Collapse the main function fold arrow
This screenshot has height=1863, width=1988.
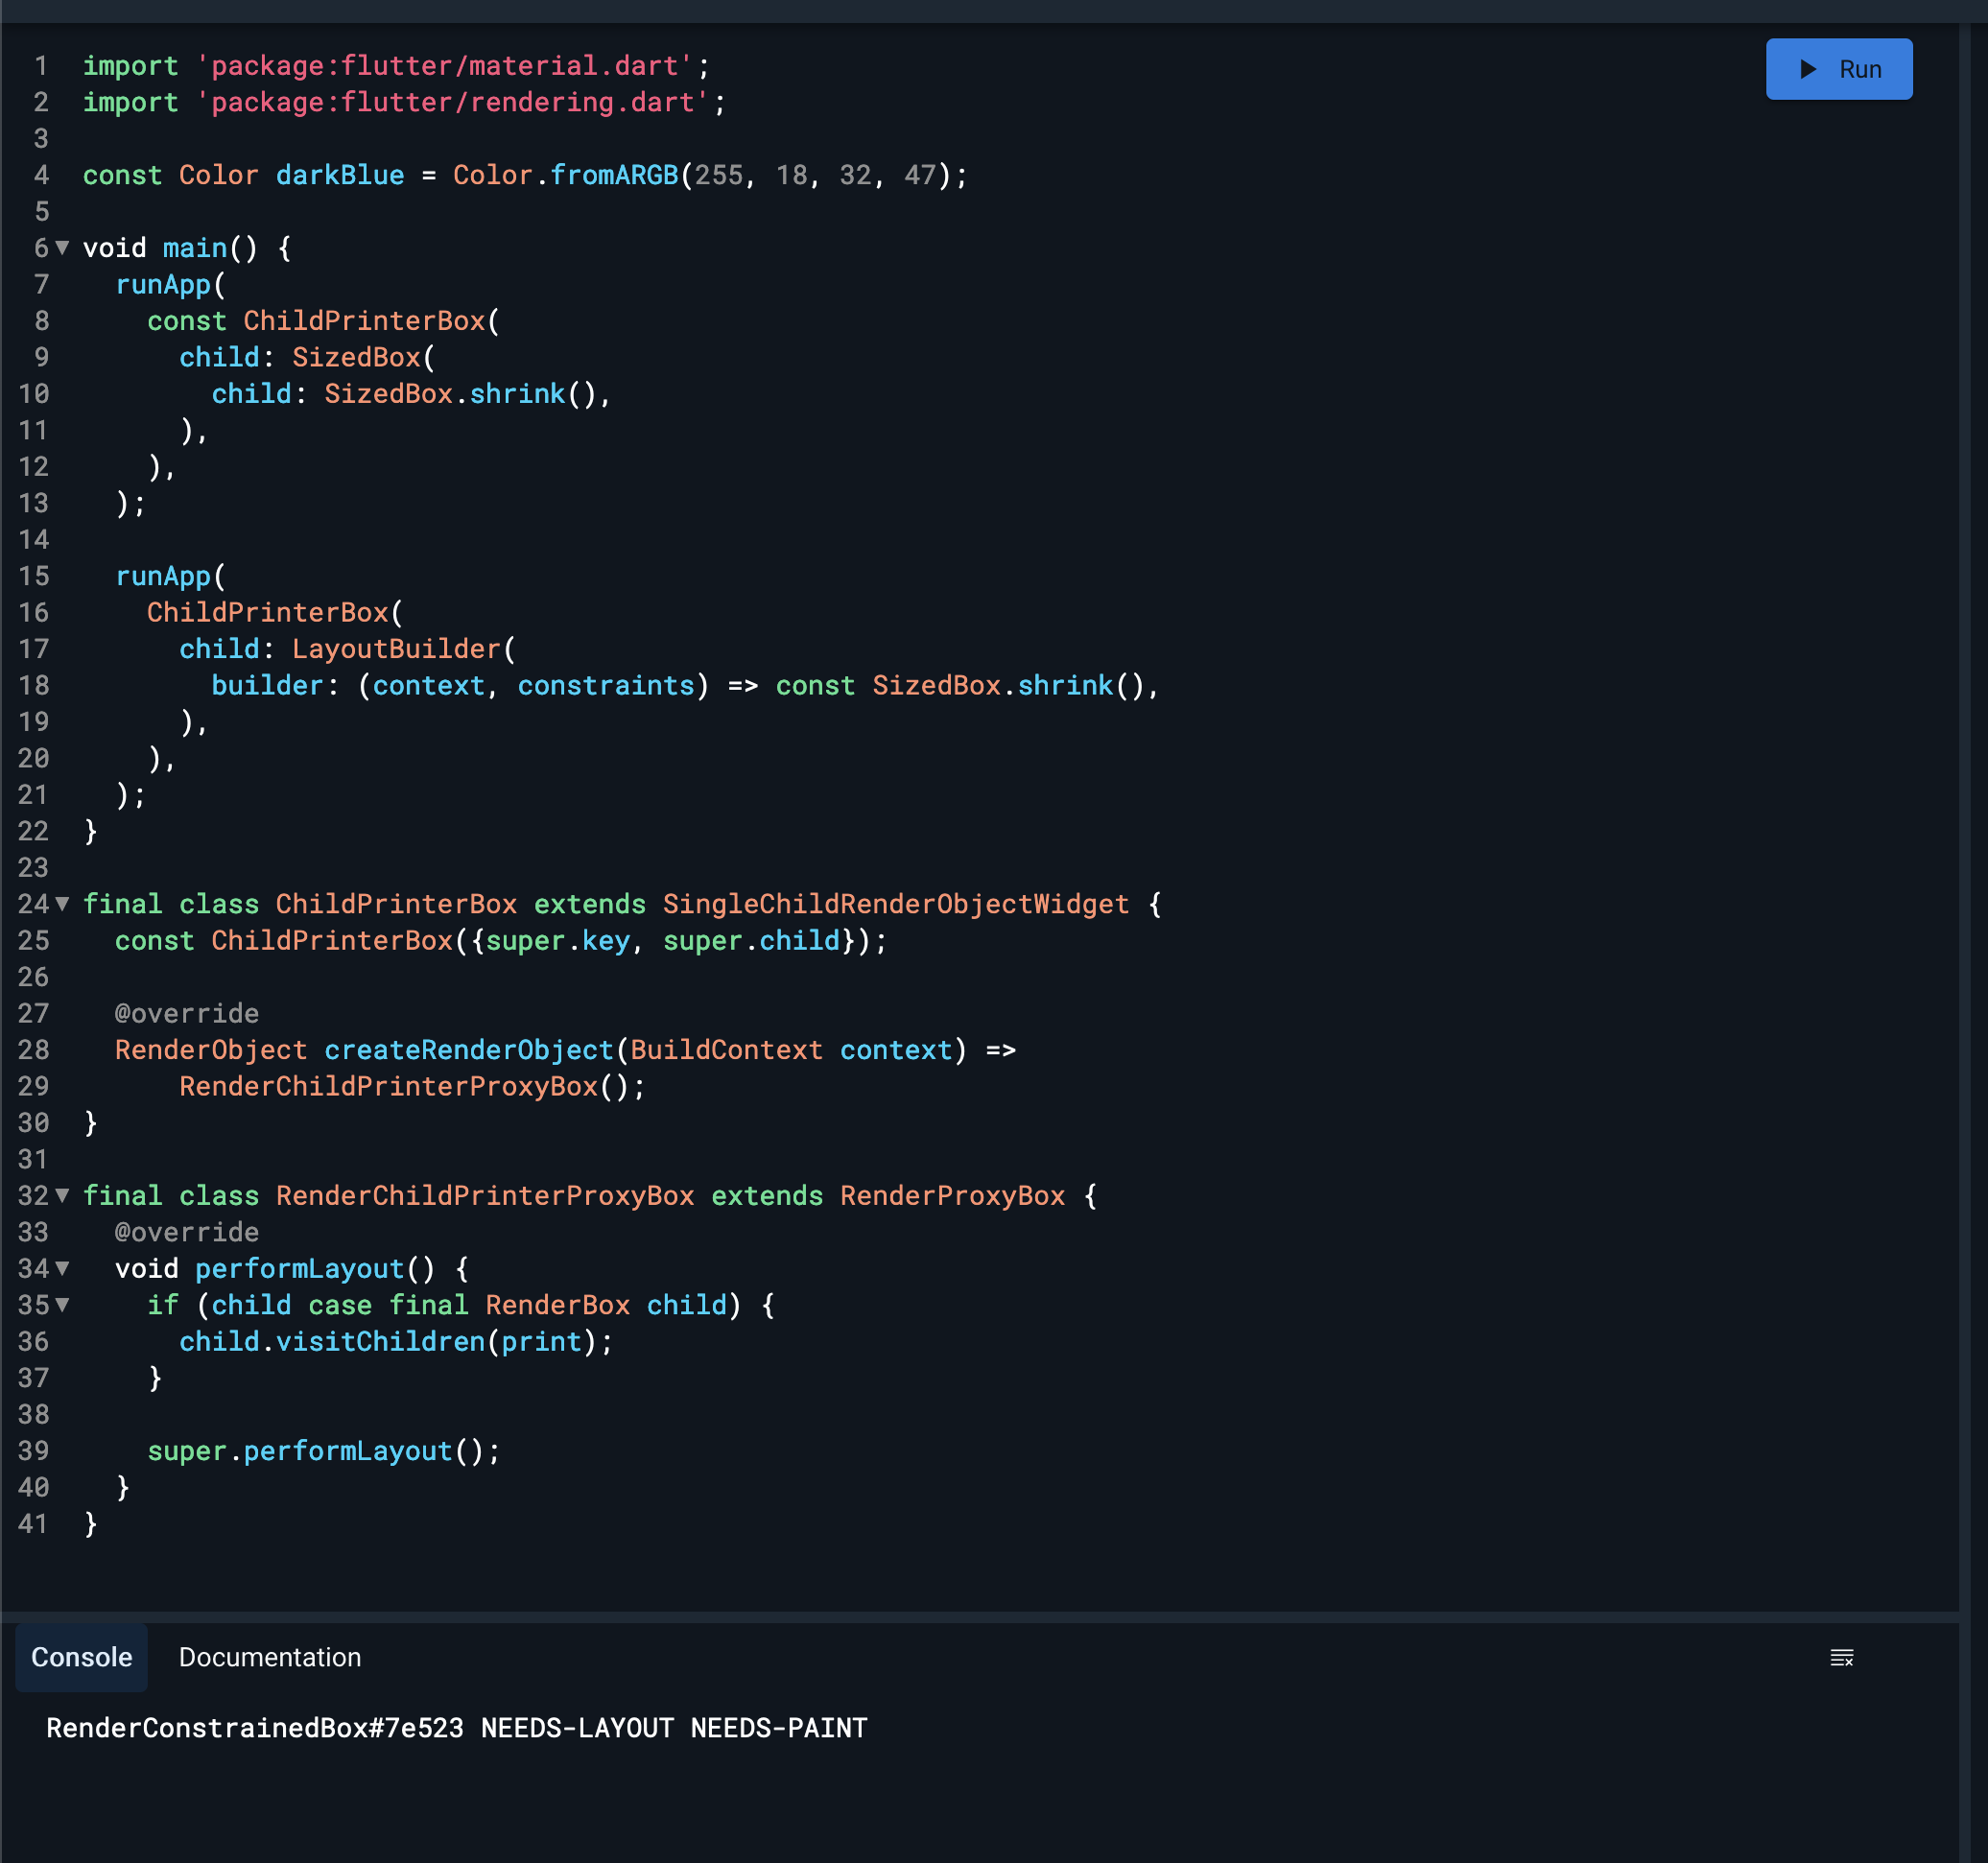[61, 250]
